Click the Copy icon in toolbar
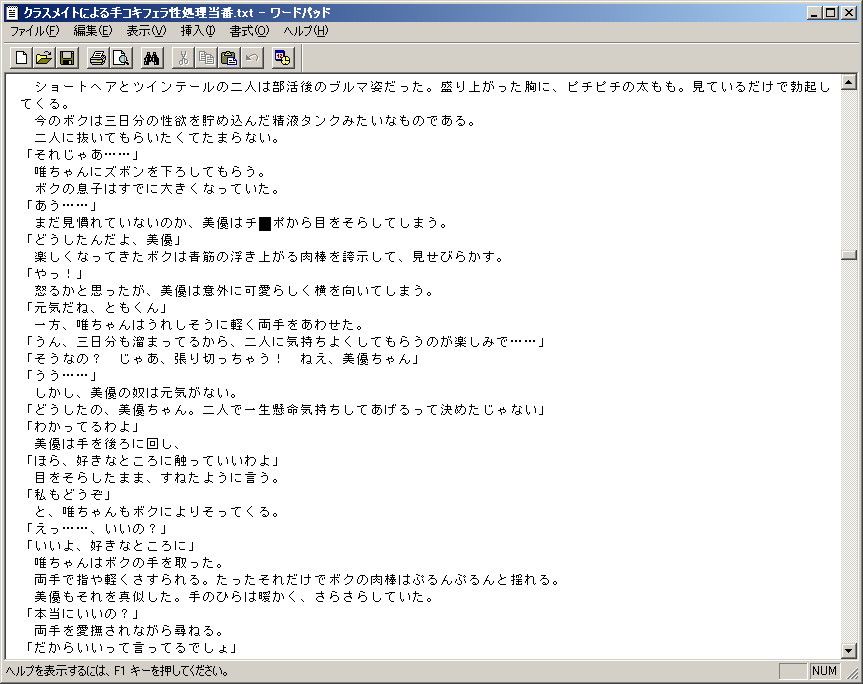This screenshot has height=684, width=863. point(206,58)
